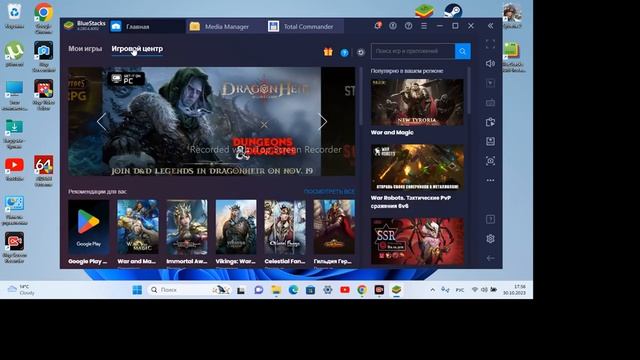Switch to the Media Manager tab

click(227, 26)
